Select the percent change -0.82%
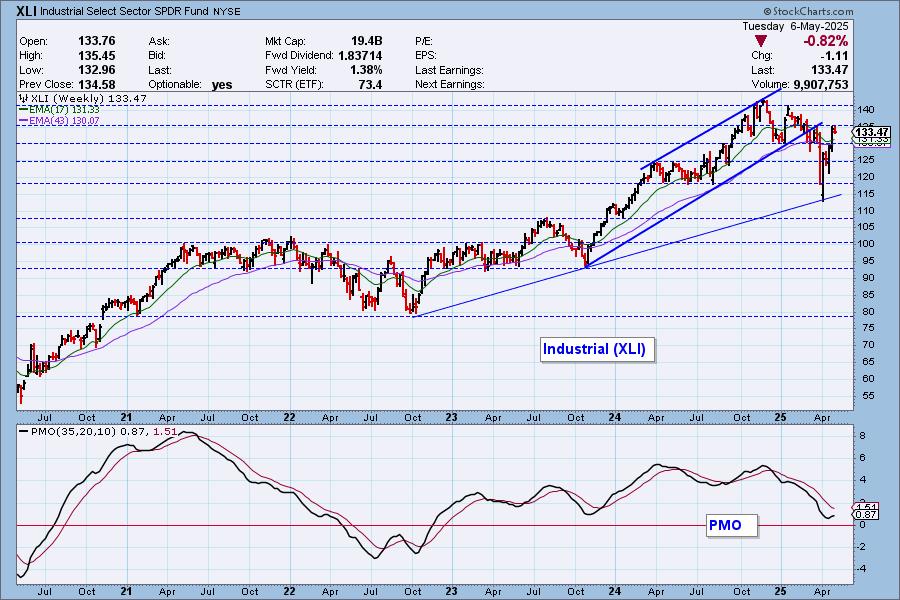Image resolution: width=900 pixels, height=600 pixels. [825, 41]
